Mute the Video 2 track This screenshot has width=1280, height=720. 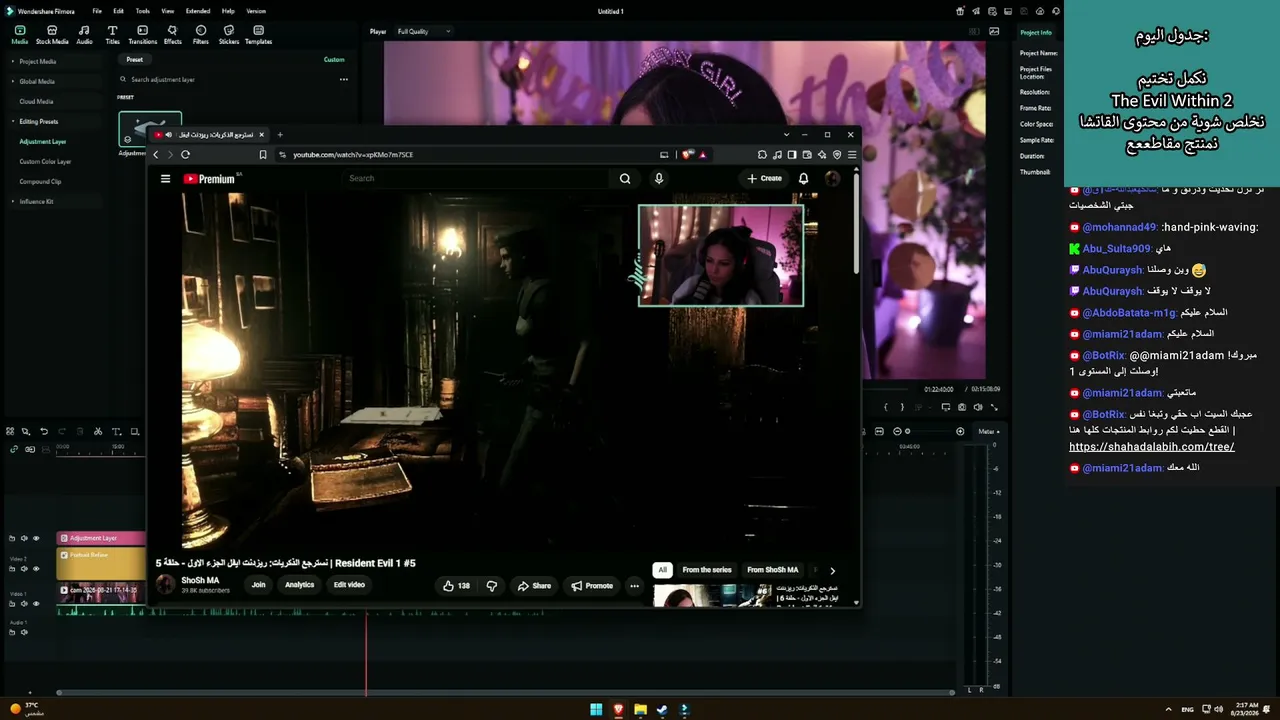pyautogui.click(x=24, y=569)
